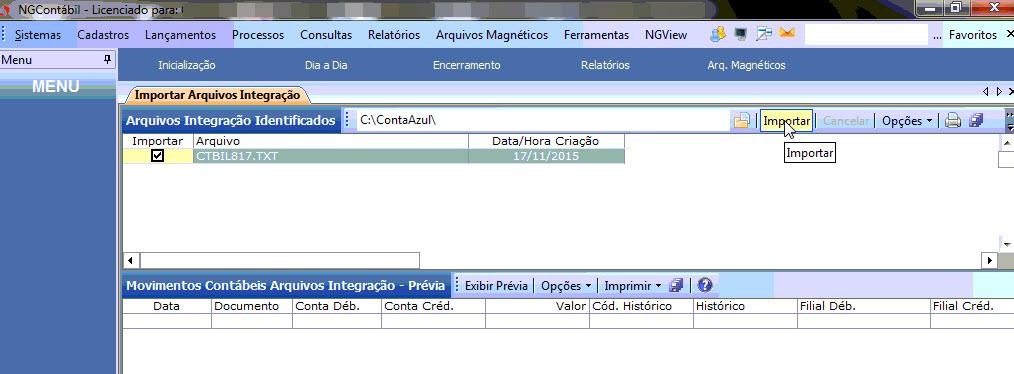
Task: Click the Valor column header
Action: click(x=537, y=306)
